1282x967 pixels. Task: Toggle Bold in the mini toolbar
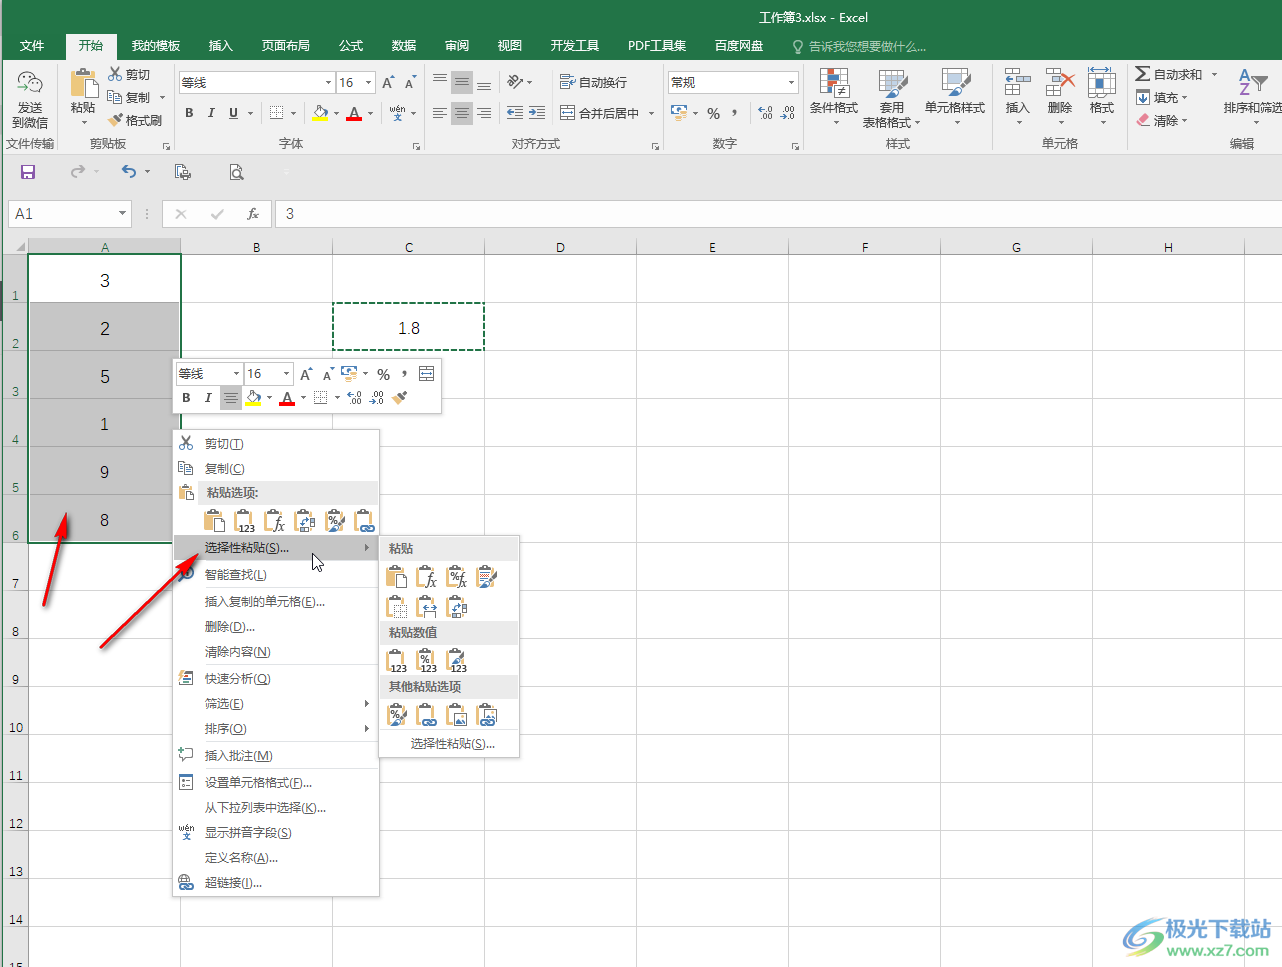click(186, 398)
